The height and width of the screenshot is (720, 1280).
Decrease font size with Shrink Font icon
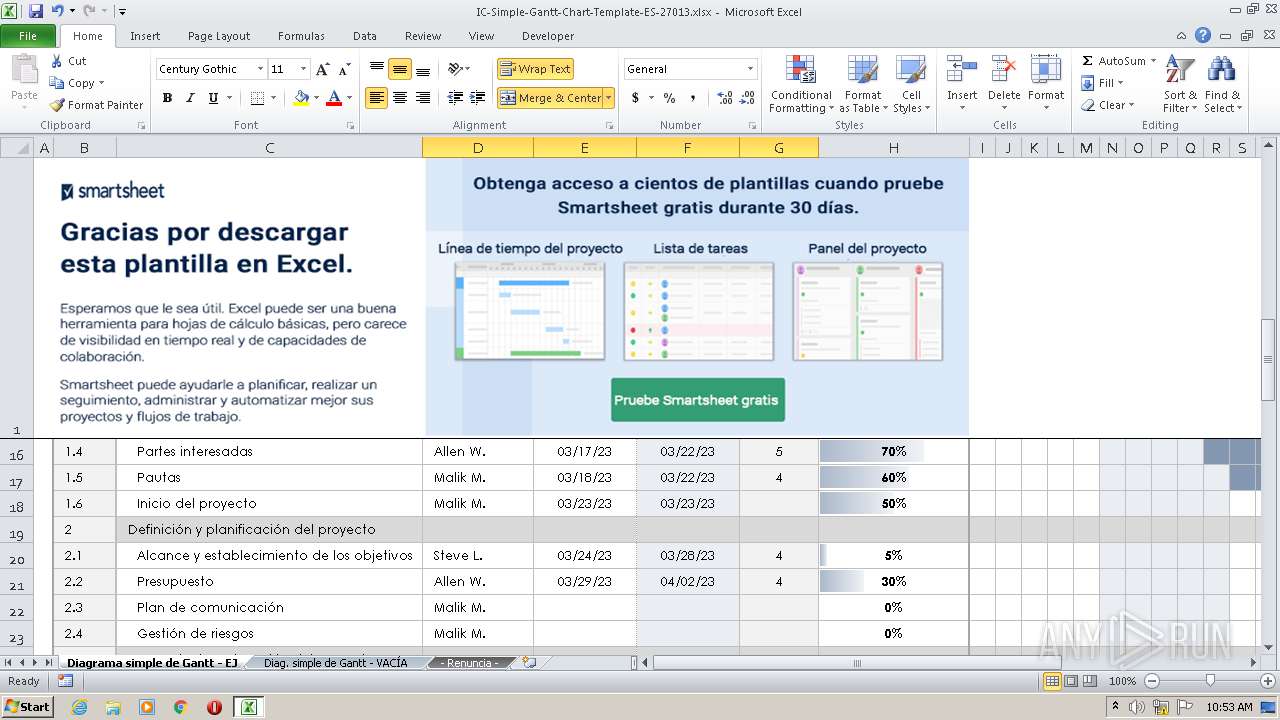click(x=344, y=69)
